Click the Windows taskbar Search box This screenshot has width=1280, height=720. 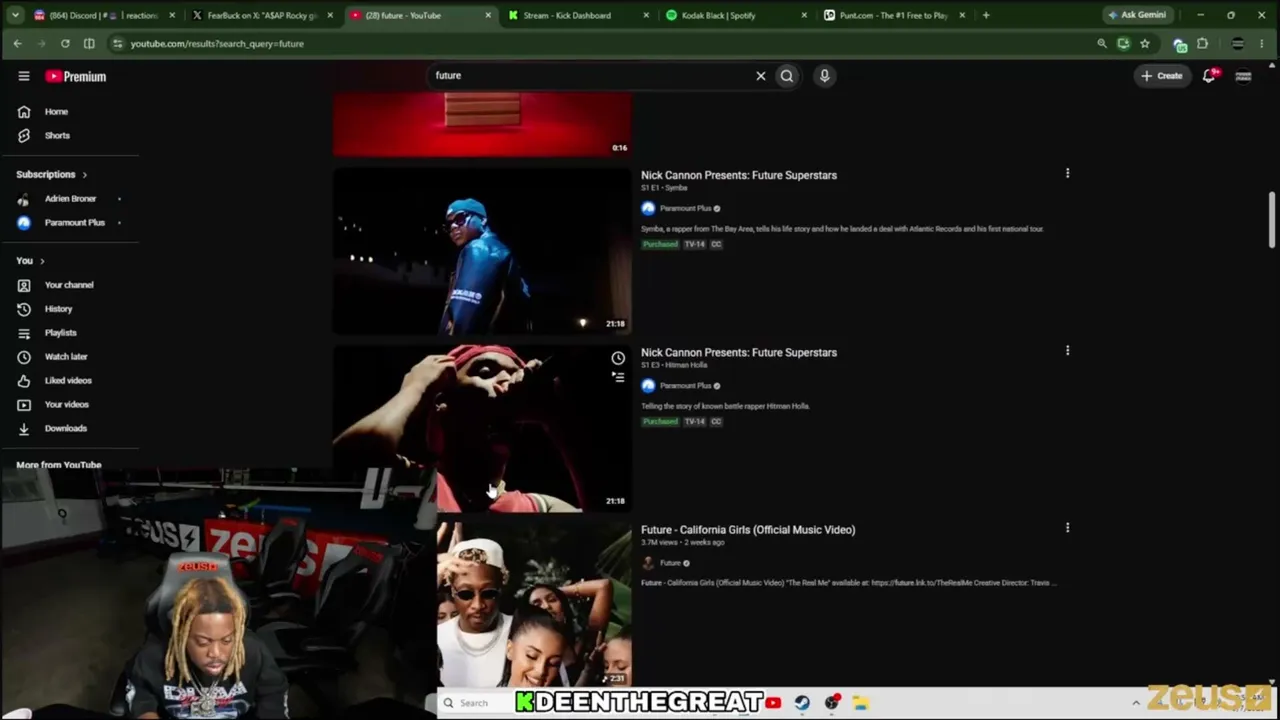tap(475, 703)
